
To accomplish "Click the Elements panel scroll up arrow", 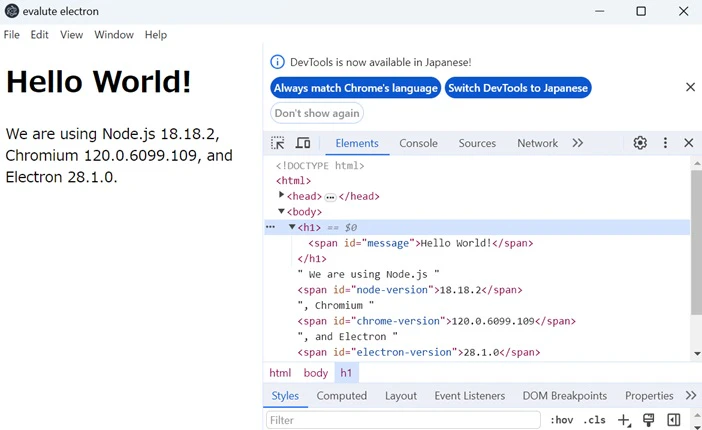I will pyautogui.click(x=697, y=163).
